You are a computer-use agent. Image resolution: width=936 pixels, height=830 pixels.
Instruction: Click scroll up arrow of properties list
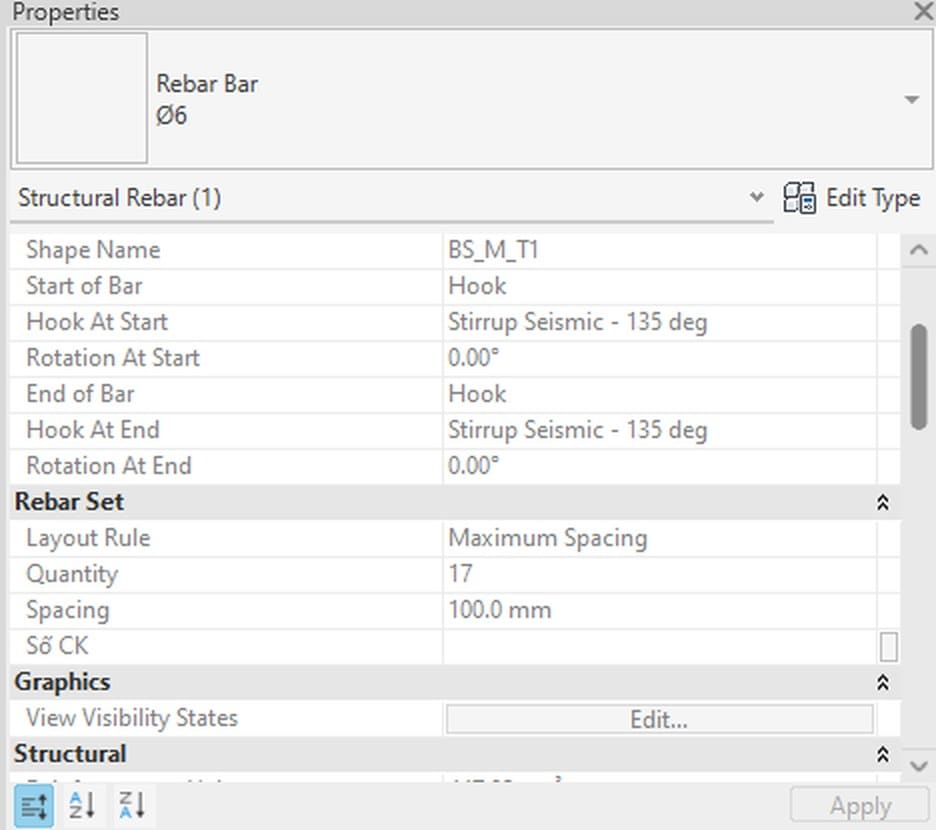tap(918, 250)
